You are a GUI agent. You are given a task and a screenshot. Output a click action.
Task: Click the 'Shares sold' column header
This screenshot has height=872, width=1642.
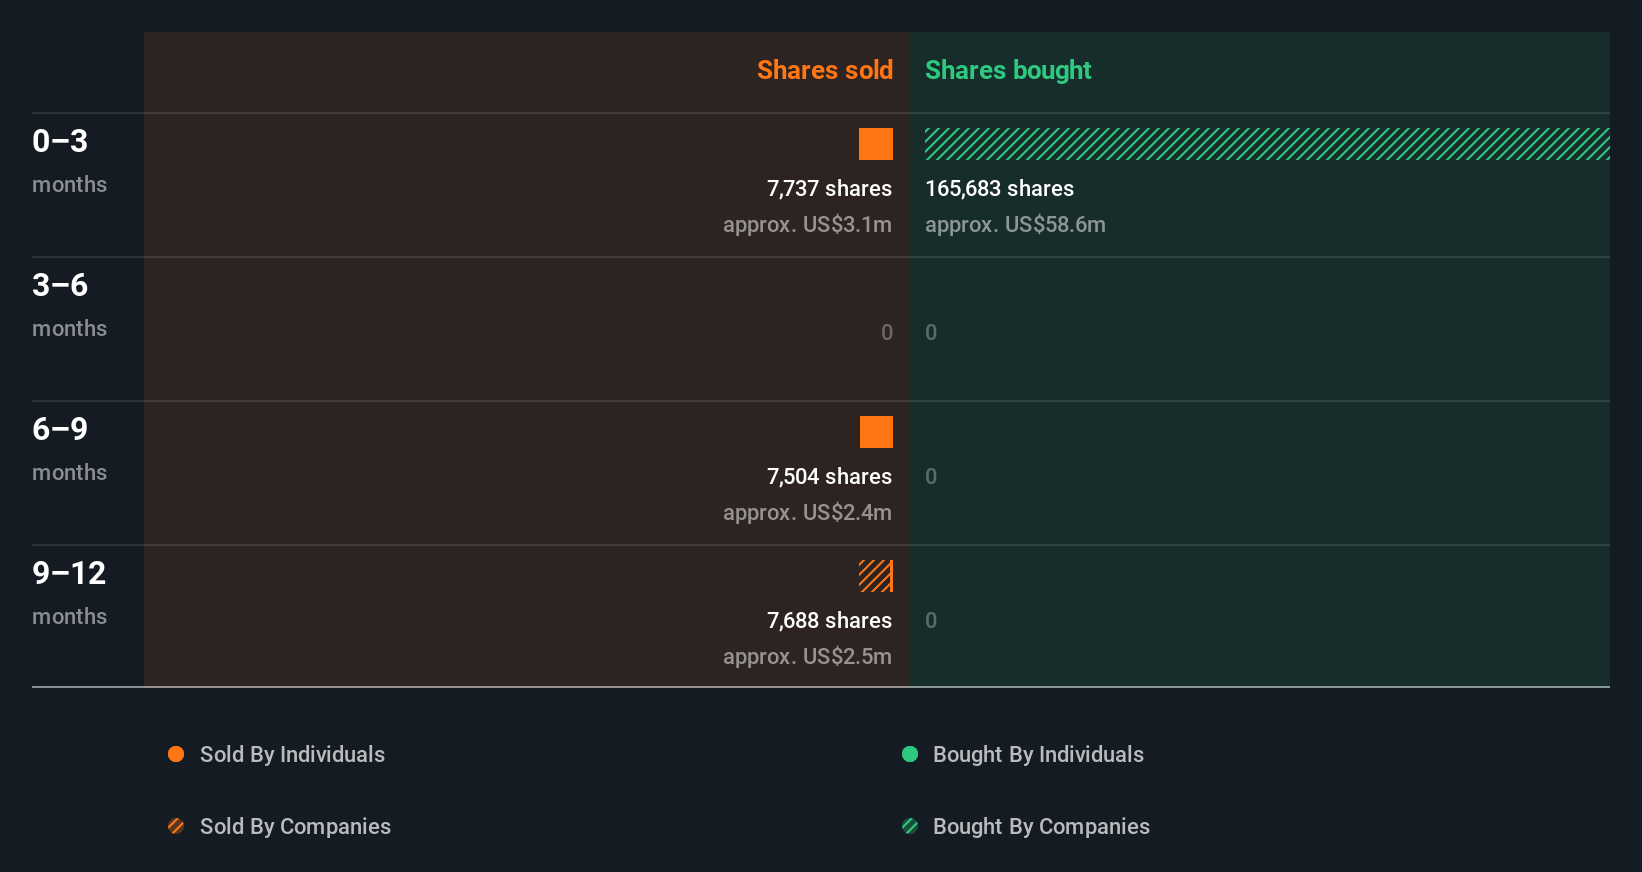pos(825,70)
